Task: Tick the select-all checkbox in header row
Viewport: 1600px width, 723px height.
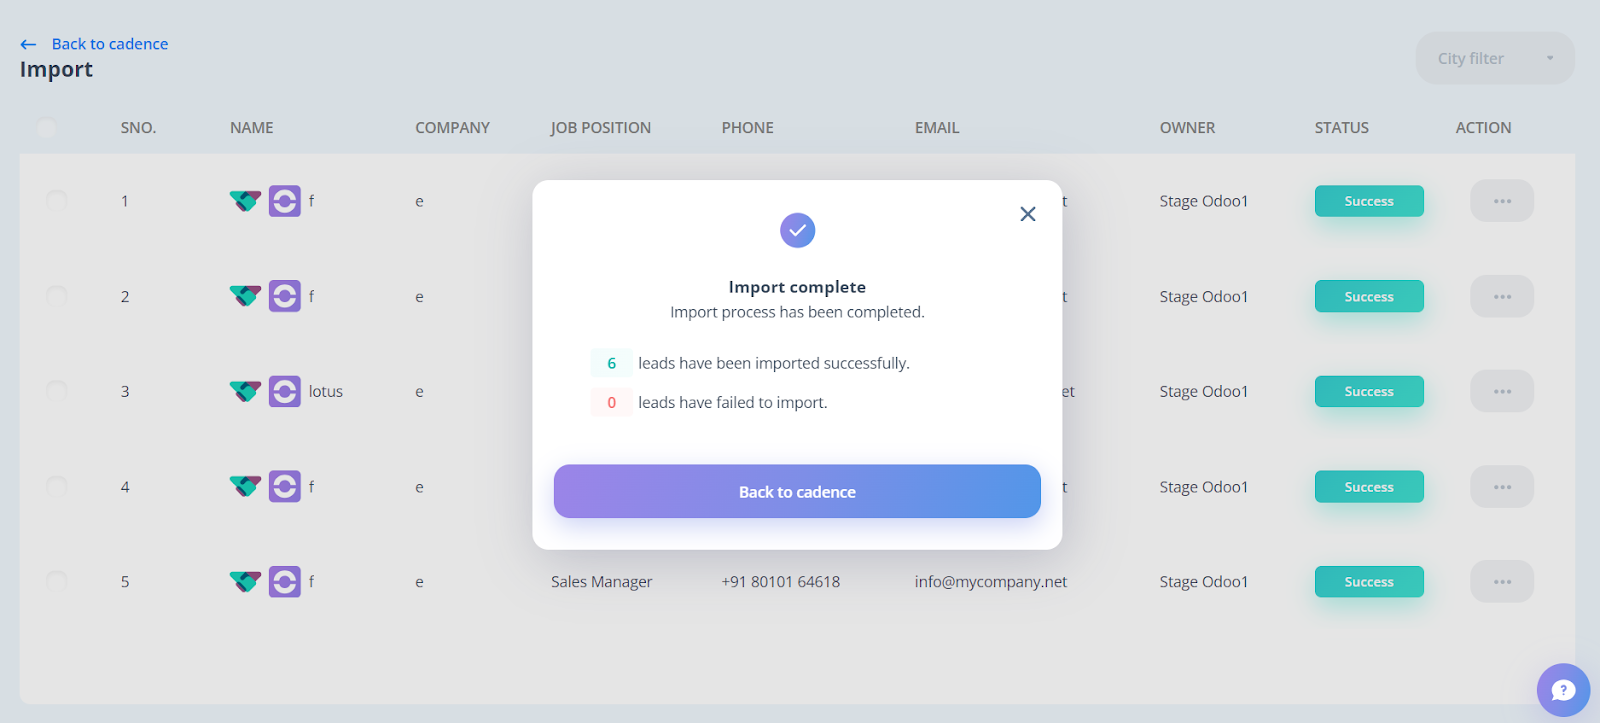Action: 46,128
